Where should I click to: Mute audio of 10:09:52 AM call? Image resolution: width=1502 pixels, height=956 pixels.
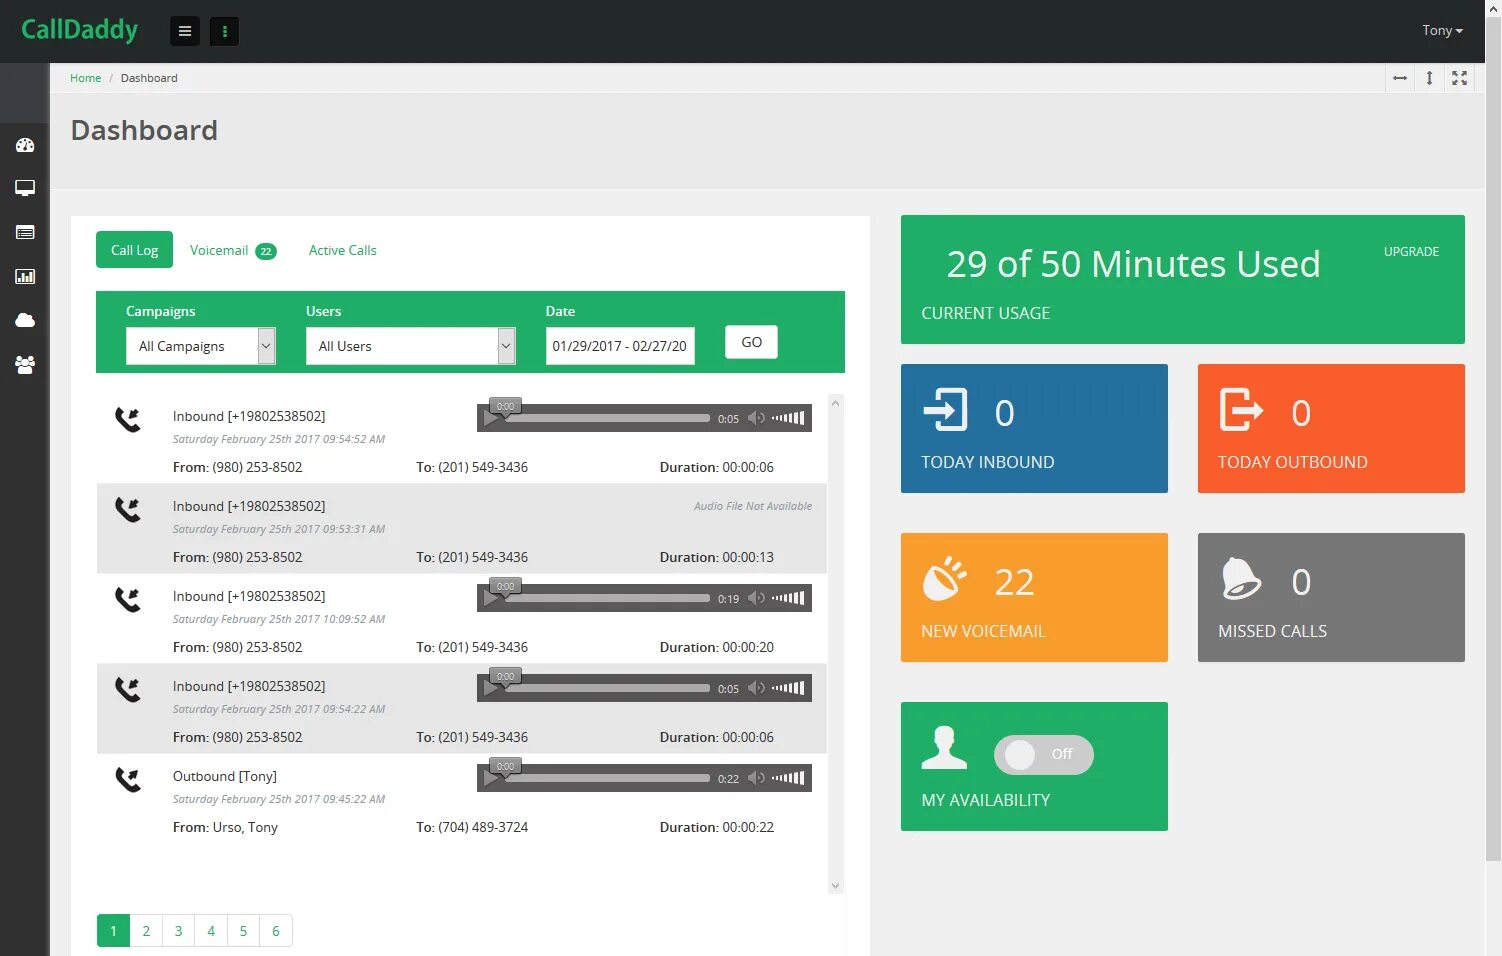click(x=756, y=598)
